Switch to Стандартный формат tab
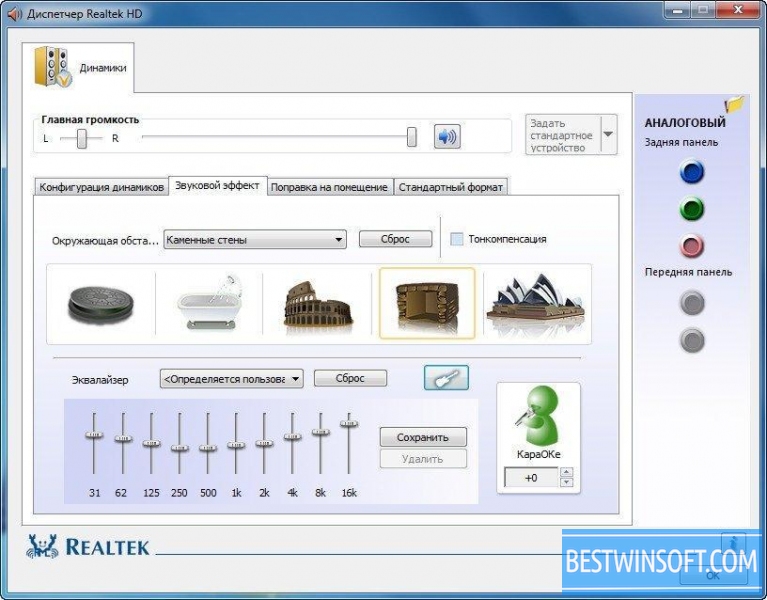 (451, 187)
